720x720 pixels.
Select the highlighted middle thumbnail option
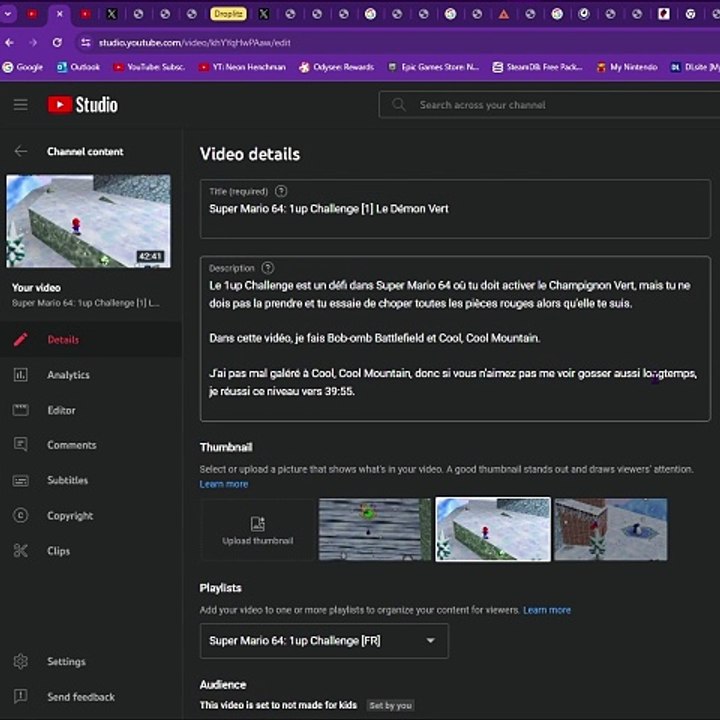point(493,529)
